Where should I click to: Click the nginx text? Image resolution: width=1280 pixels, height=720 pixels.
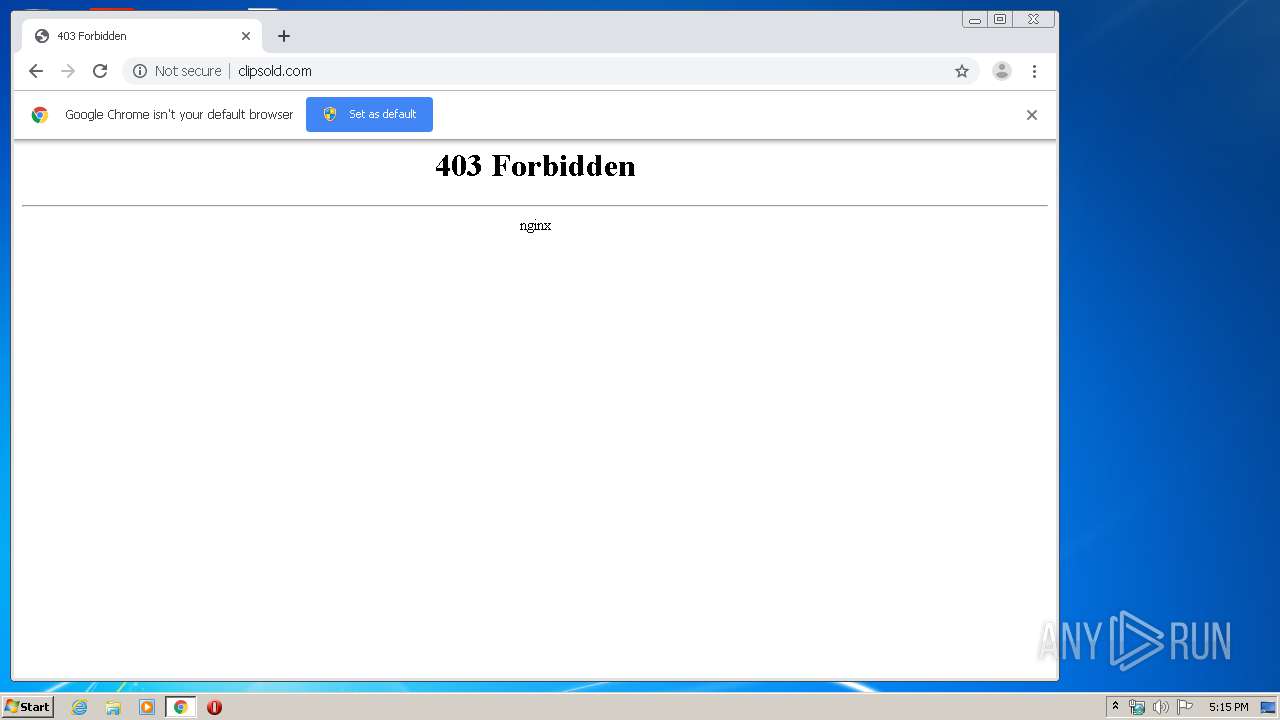pyautogui.click(x=535, y=226)
